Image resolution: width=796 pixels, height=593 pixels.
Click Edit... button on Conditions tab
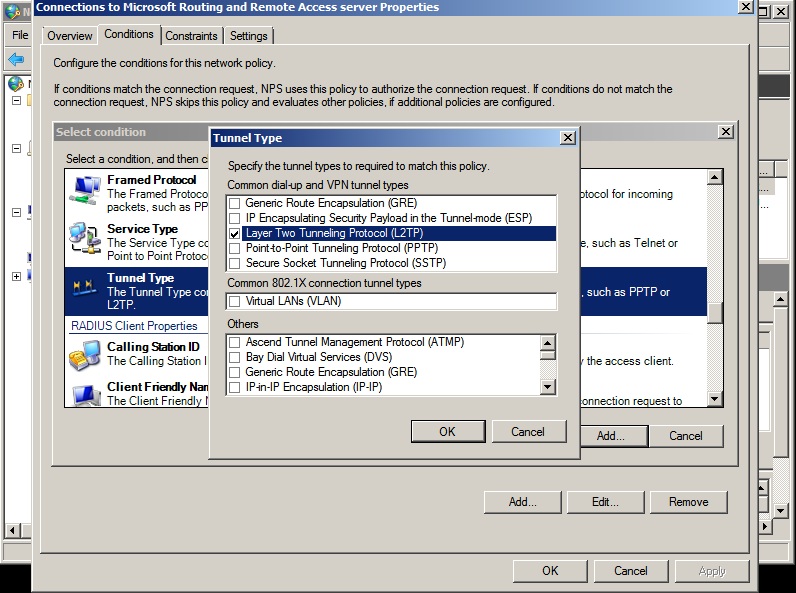pos(605,502)
